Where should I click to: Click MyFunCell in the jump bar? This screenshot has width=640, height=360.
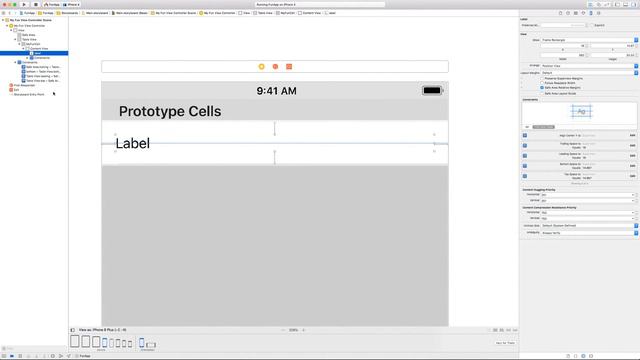(x=285, y=13)
